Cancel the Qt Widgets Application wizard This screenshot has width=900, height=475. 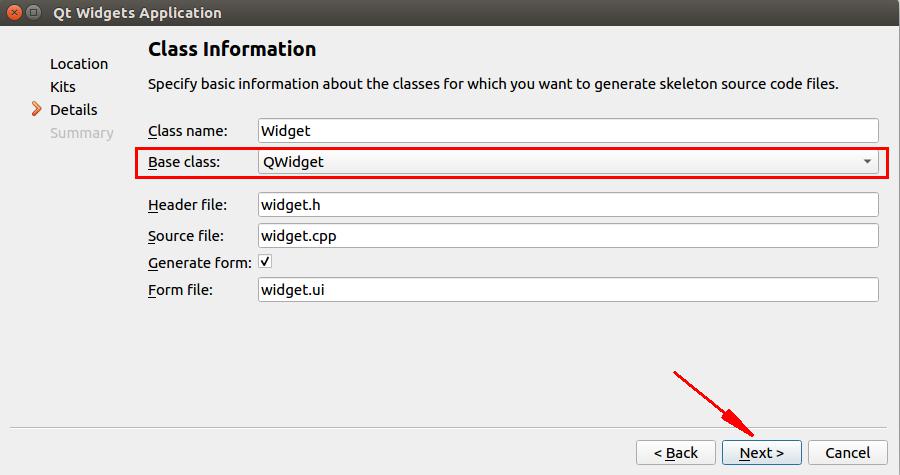point(848,453)
